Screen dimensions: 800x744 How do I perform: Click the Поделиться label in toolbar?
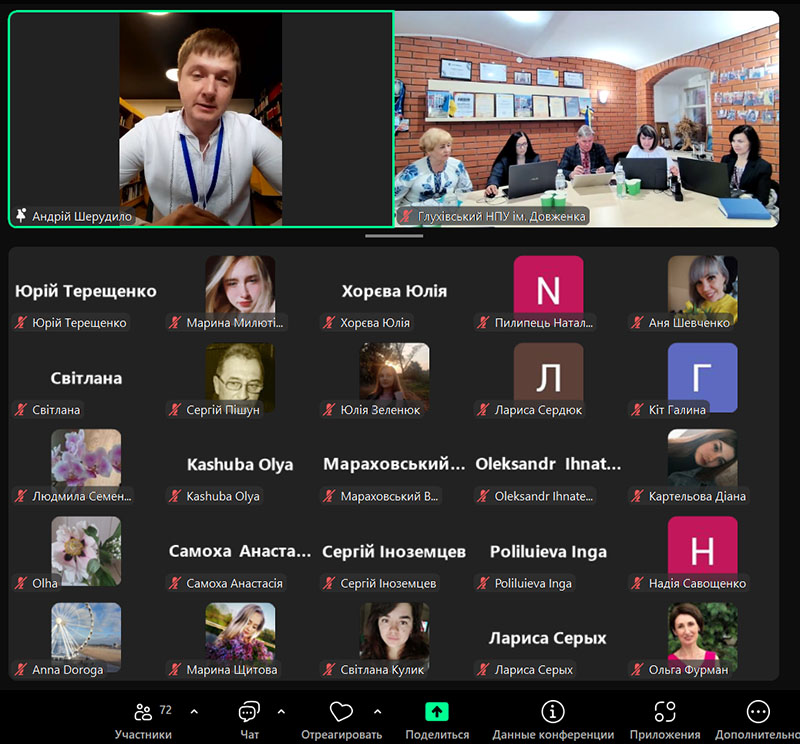click(437, 735)
